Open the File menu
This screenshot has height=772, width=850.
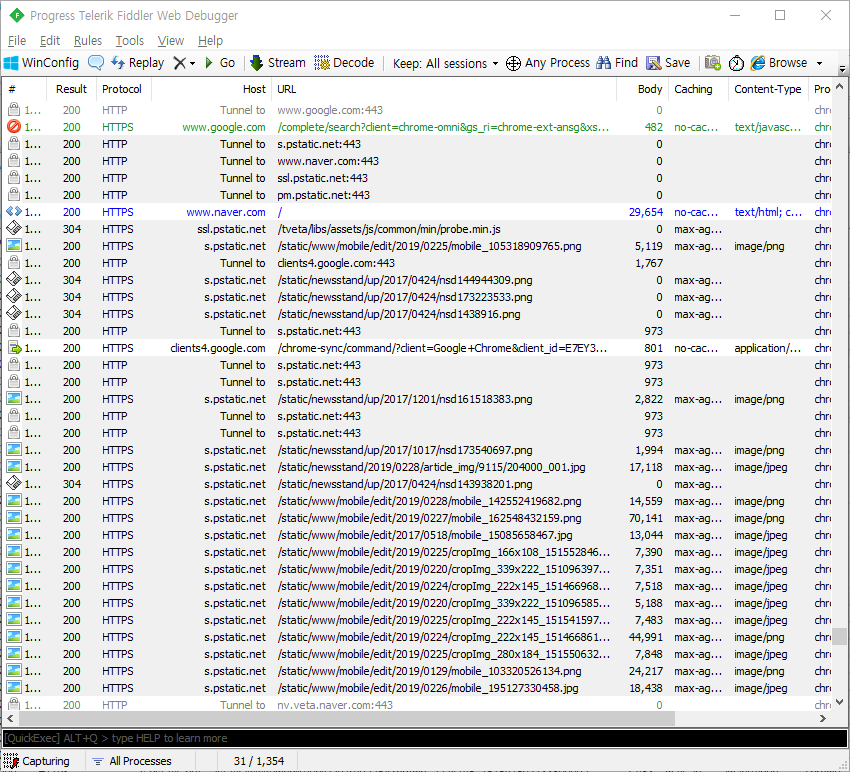pos(17,41)
